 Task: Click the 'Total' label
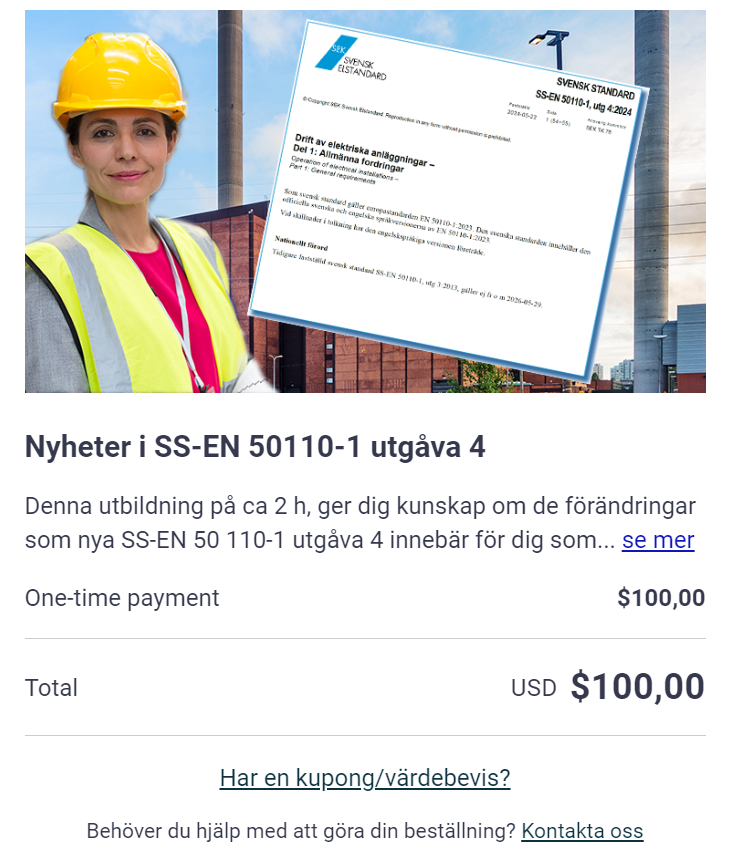click(51, 688)
